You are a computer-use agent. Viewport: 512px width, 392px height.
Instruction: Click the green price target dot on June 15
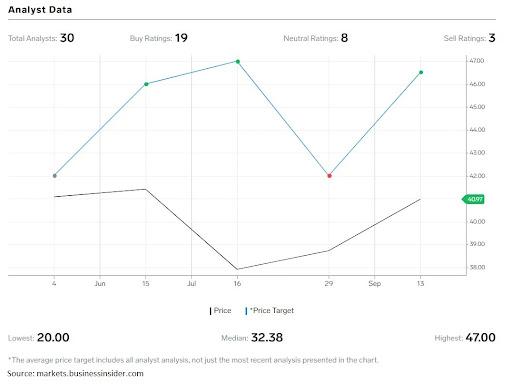[x=146, y=84]
